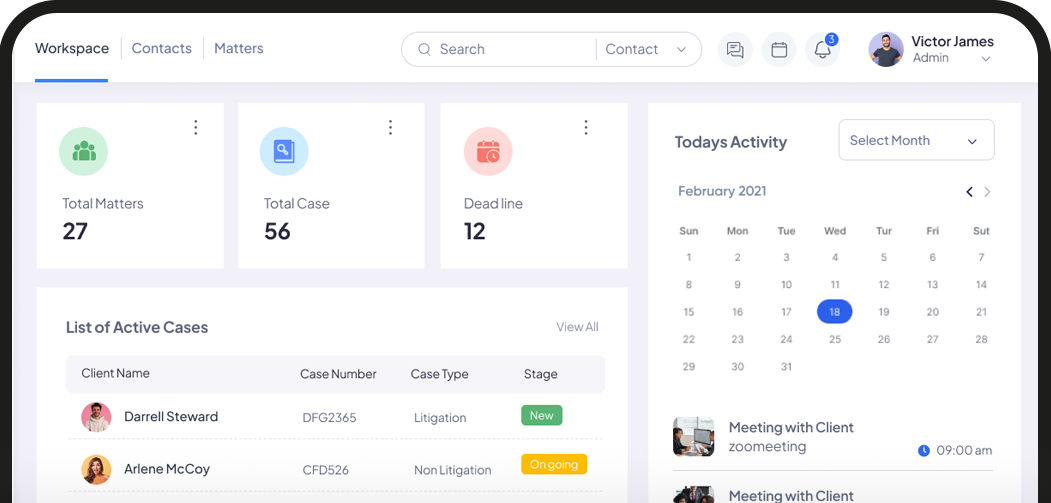The height and width of the screenshot is (503, 1051).
Task: Click Case Type column header
Action: pyautogui.click(x=440, y=374)
